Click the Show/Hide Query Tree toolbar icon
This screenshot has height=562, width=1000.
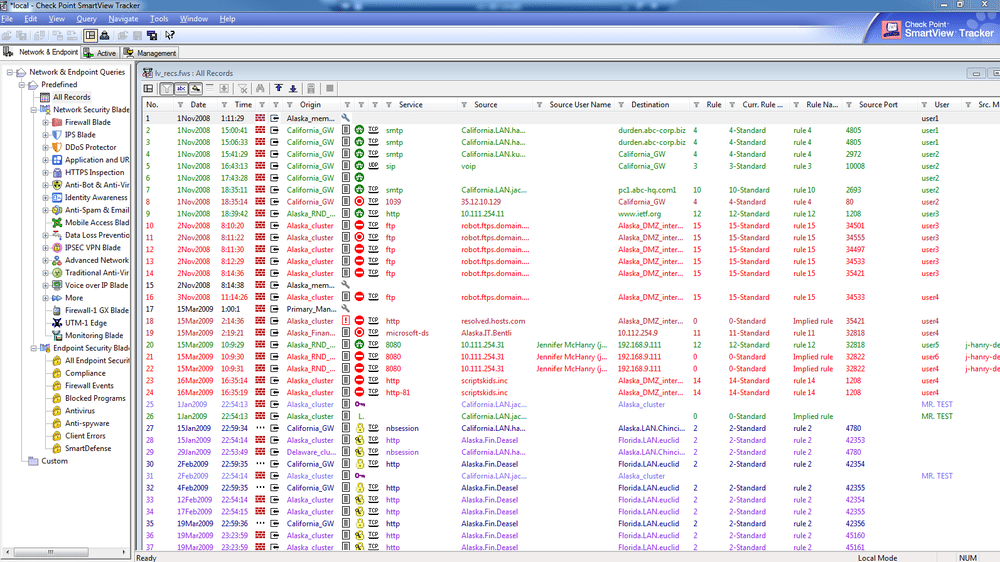click(x=90, y=35)
